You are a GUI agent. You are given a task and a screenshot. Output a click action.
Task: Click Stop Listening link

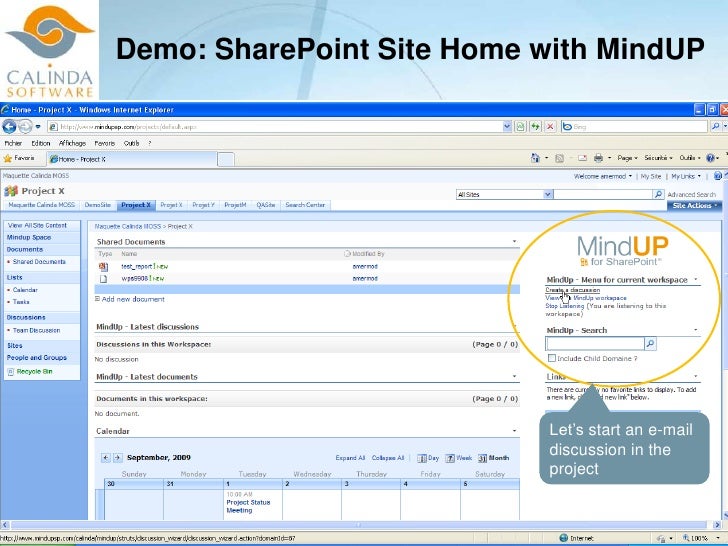point(565,306)
